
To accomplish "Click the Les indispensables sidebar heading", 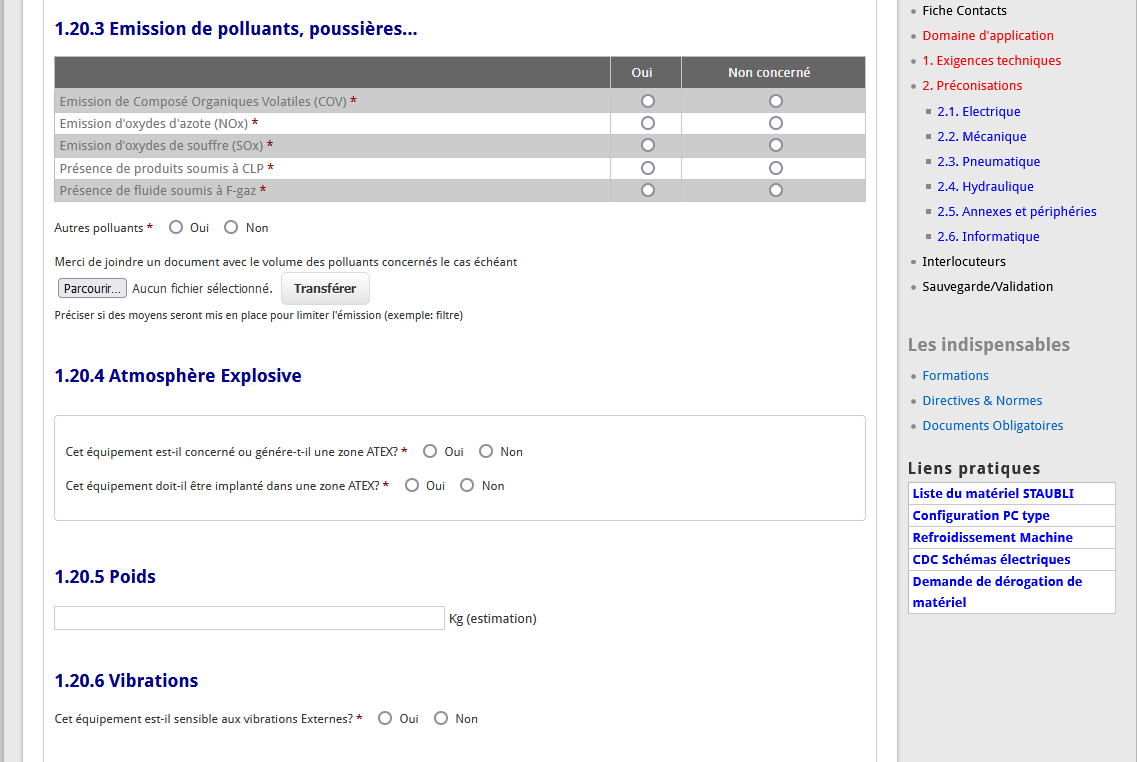I will [x=988, y=344].
